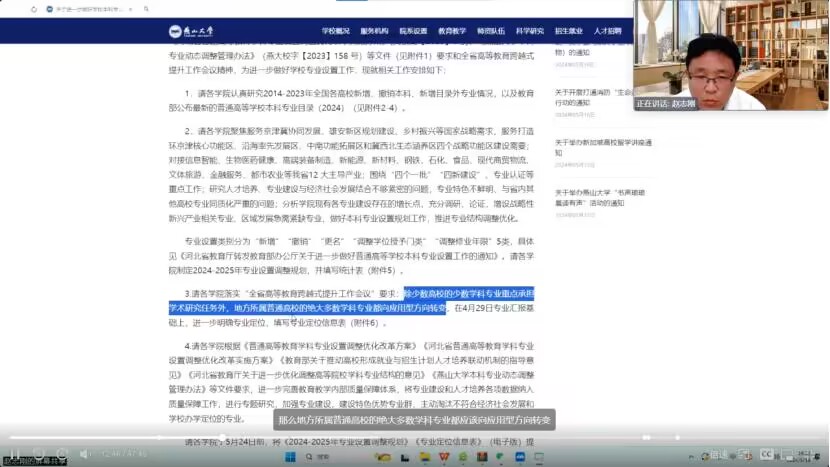Open the 师资队伍 navigation menu
The image size is (830, 467).
pyautogui.click(x=491, y=31)
